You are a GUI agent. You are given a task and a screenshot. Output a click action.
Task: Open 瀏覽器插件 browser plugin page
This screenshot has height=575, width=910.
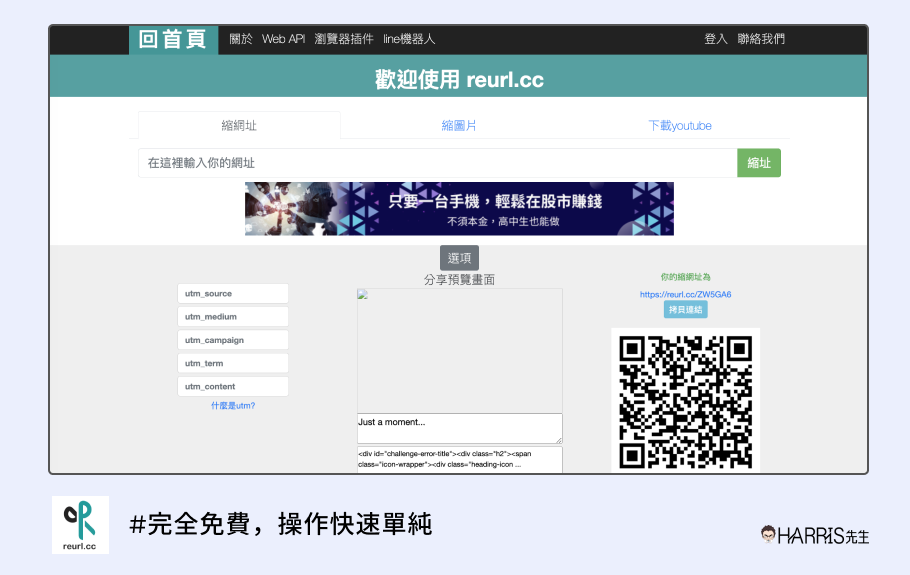coord(344,39)
